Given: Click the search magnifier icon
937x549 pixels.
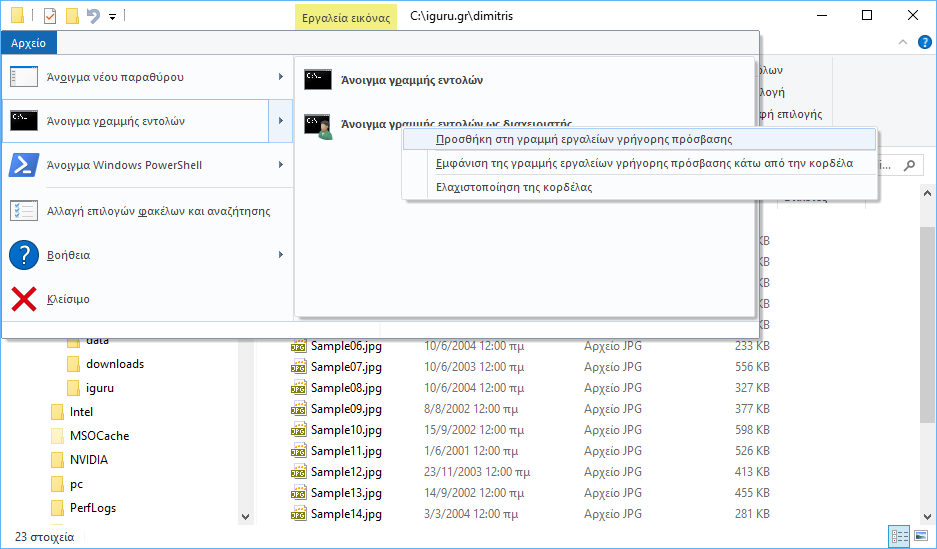Looking at the screenshot, I should pyautogui.click(x=909, y=166).
